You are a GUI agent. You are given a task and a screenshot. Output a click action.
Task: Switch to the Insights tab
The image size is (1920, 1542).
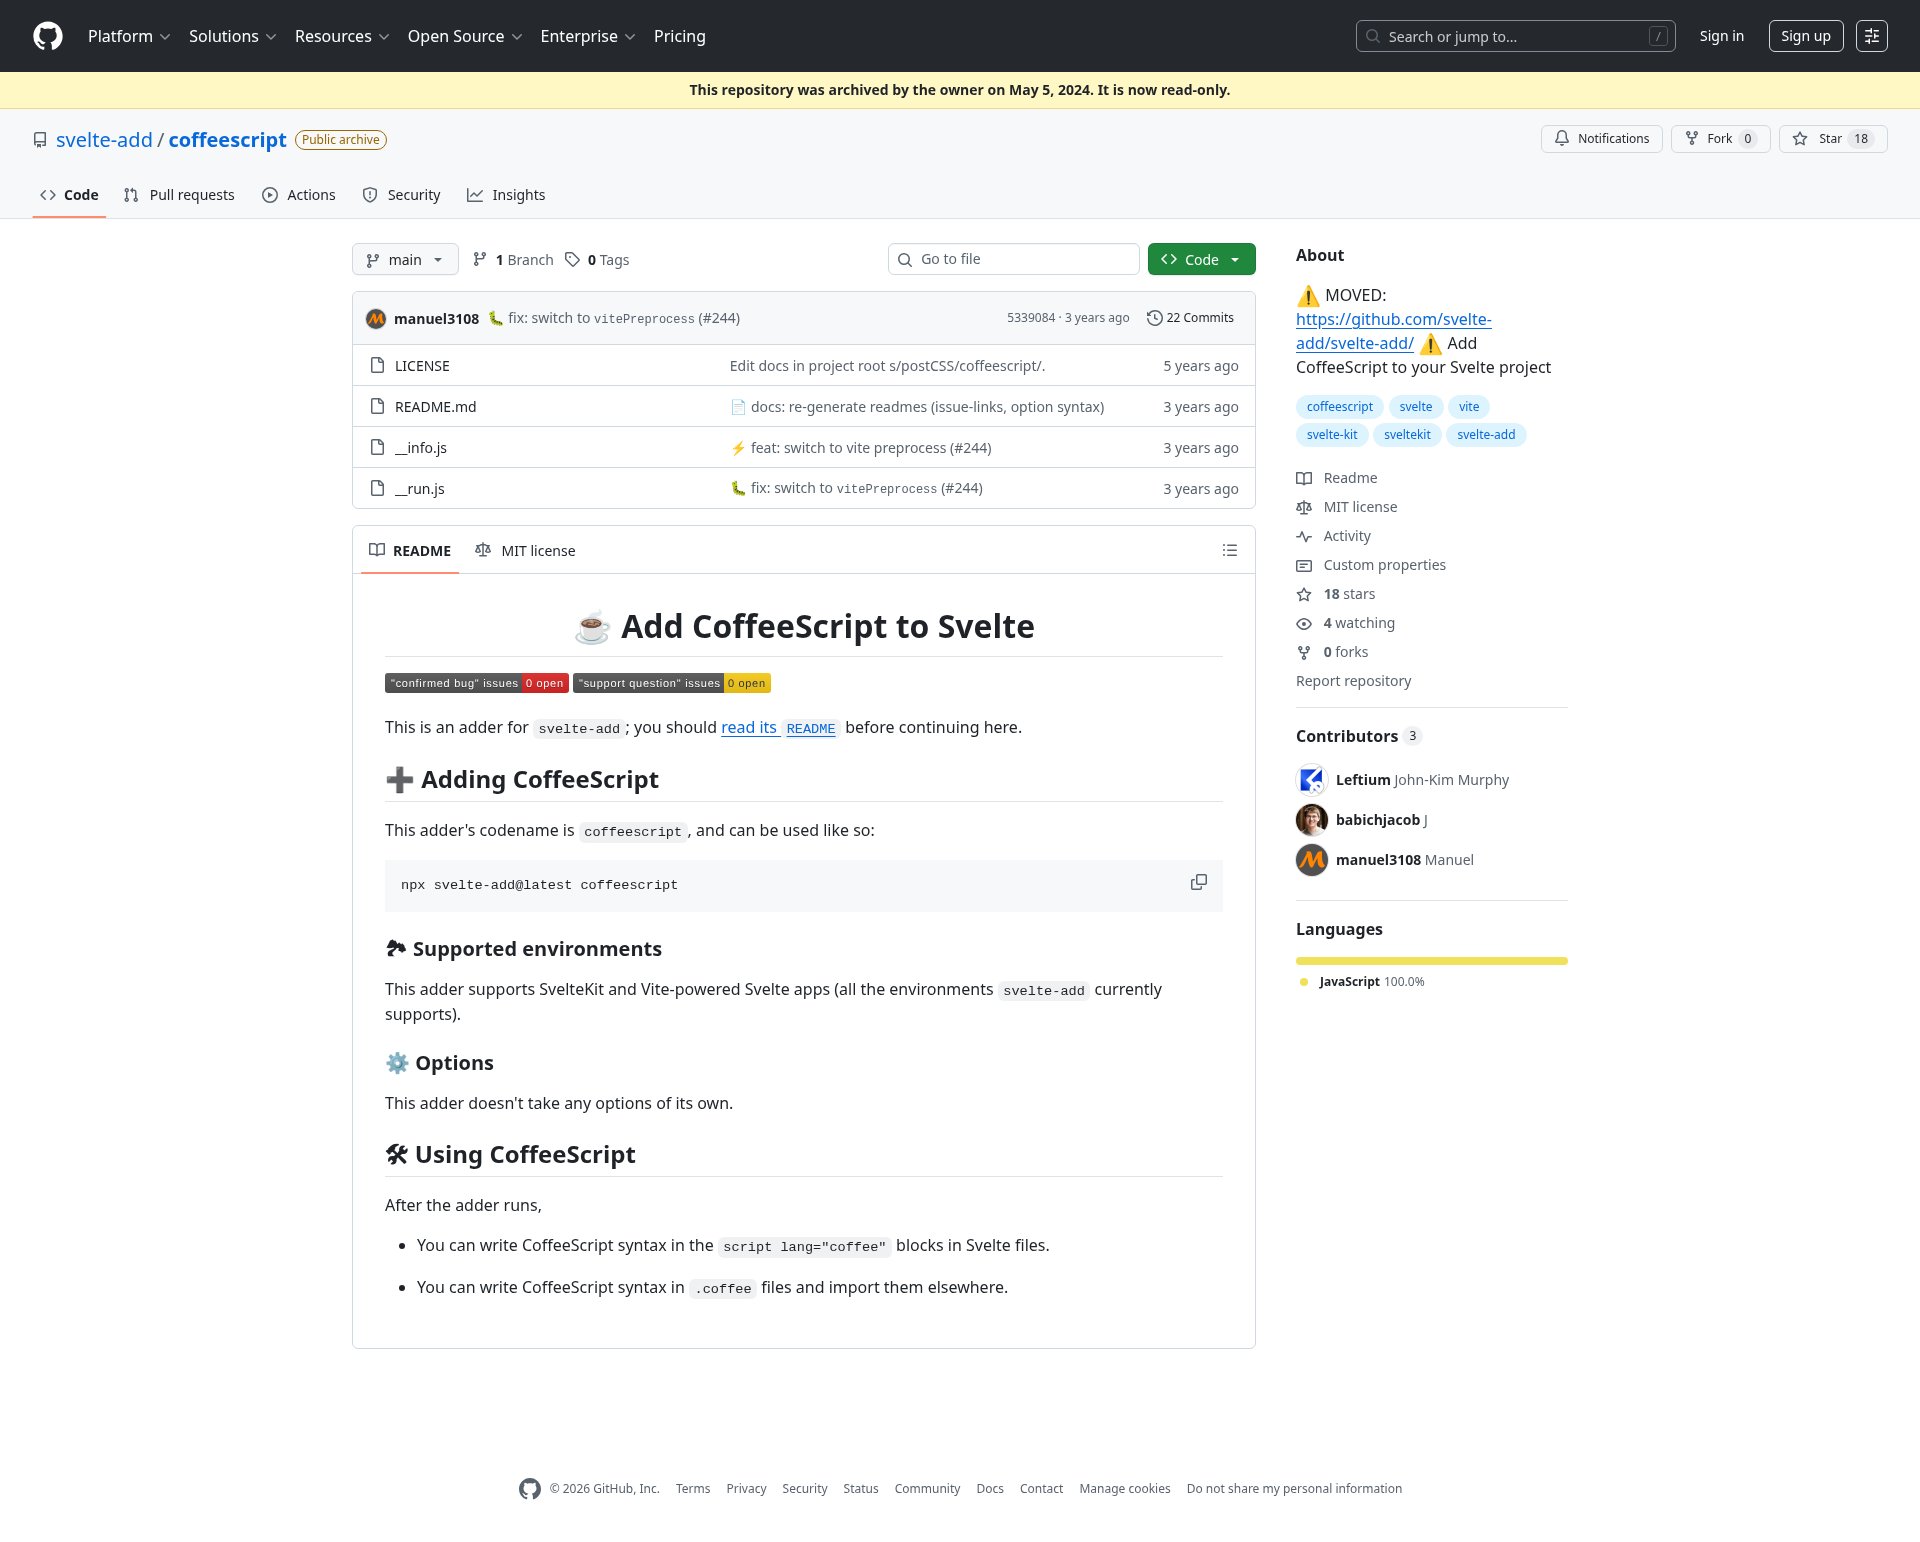[x=506, y=195]
